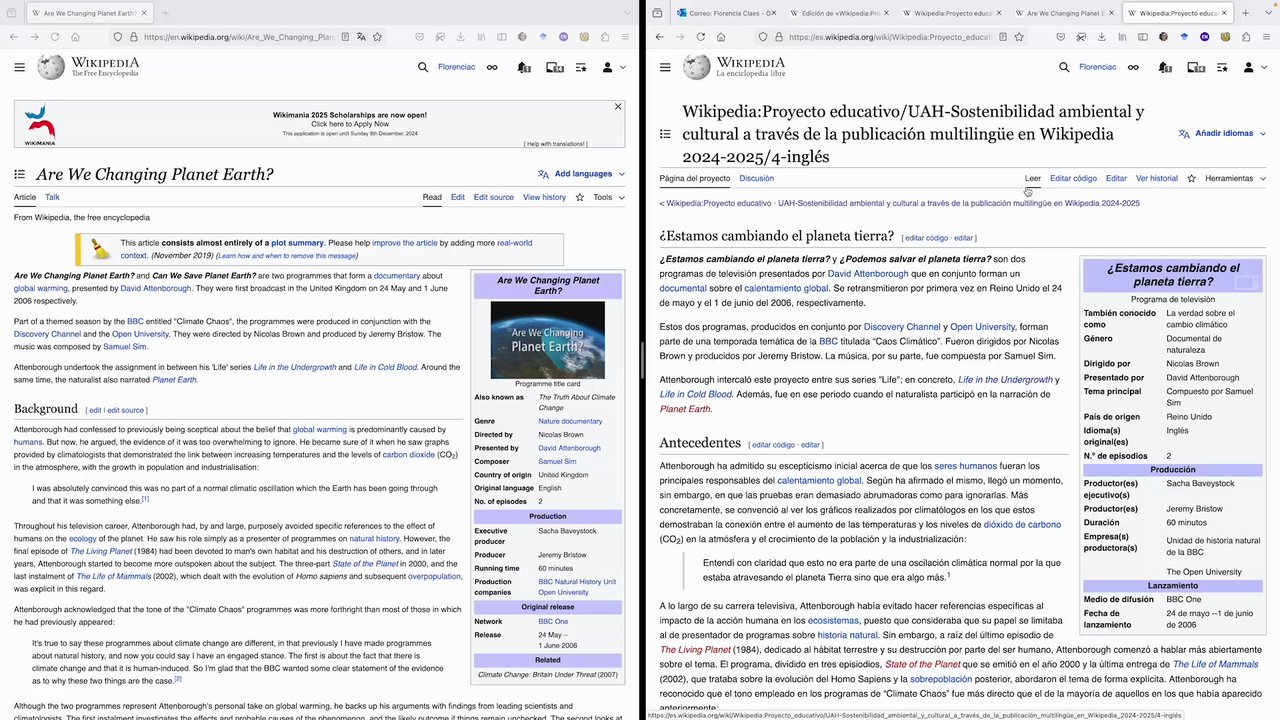Open Add languages dropdown

[581, 174]
